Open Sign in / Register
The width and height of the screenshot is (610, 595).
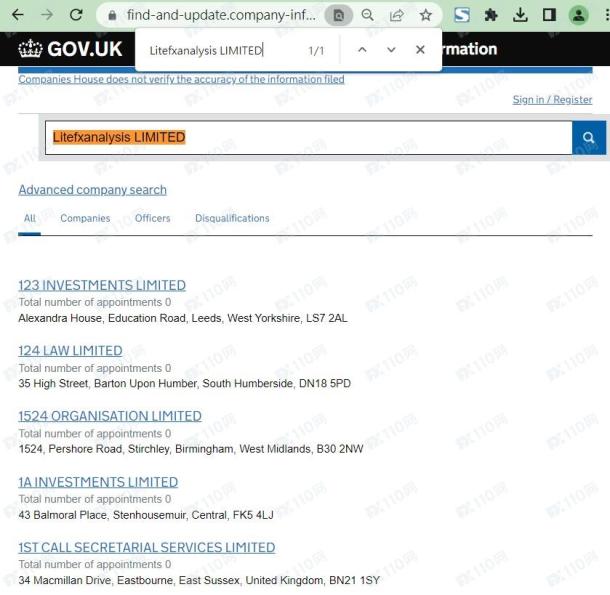coord(552,100)
